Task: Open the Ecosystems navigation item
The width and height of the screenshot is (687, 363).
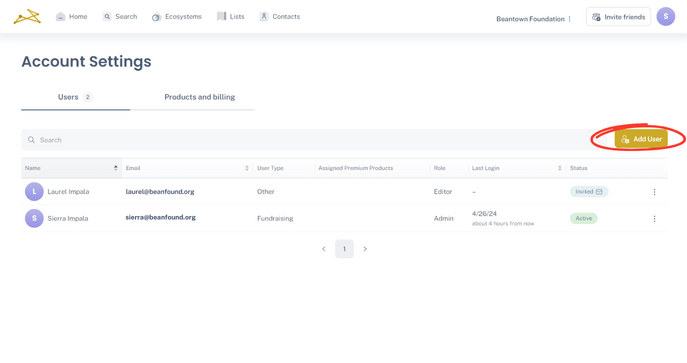Action: pos(177,17)
